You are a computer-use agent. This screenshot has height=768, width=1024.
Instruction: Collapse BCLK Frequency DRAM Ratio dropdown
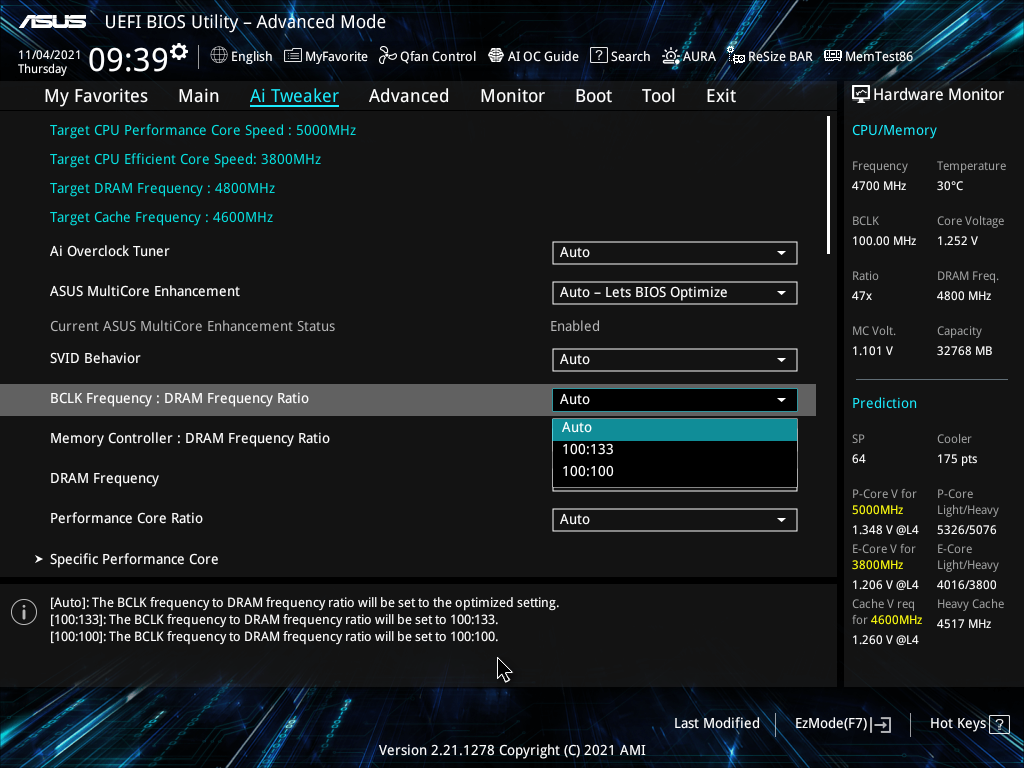click(x=675, y=400)
